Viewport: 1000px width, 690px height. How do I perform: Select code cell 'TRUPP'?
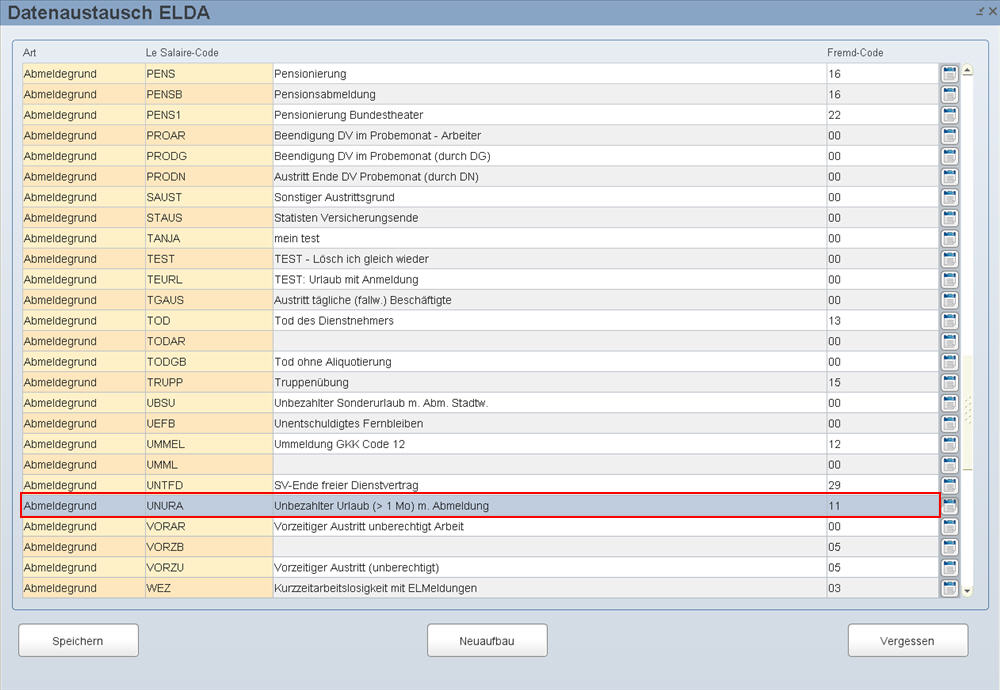click(209, 383)
